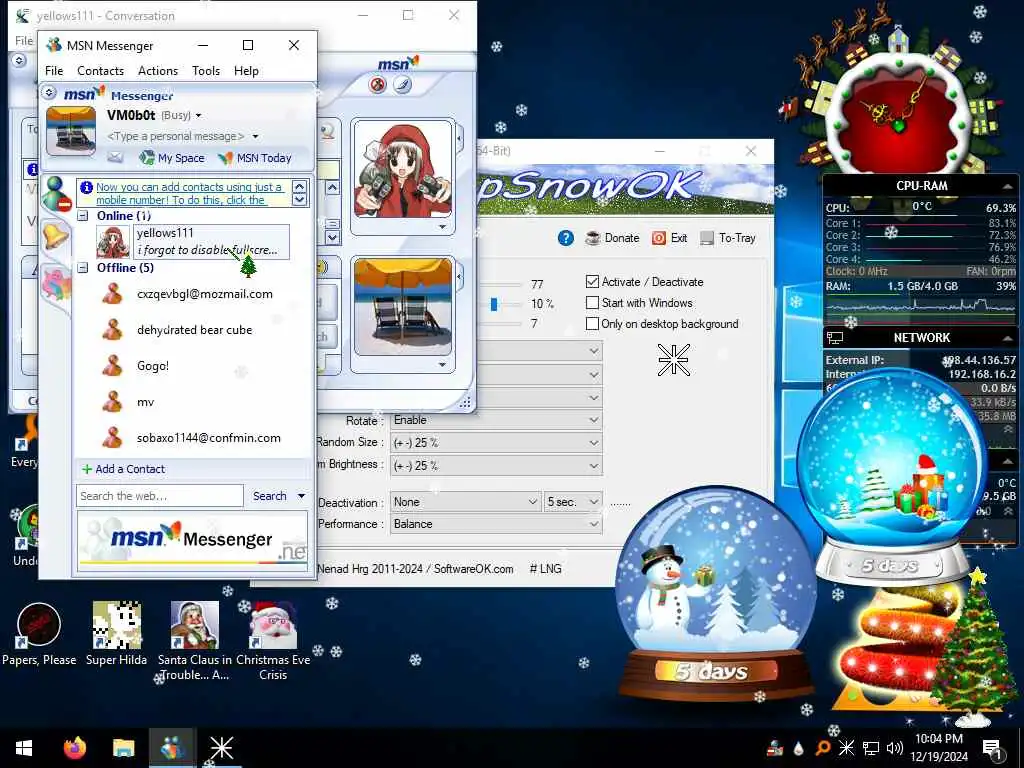Collapse the NETWORK gadget arrow
1024x768 pixels.
1007,338
